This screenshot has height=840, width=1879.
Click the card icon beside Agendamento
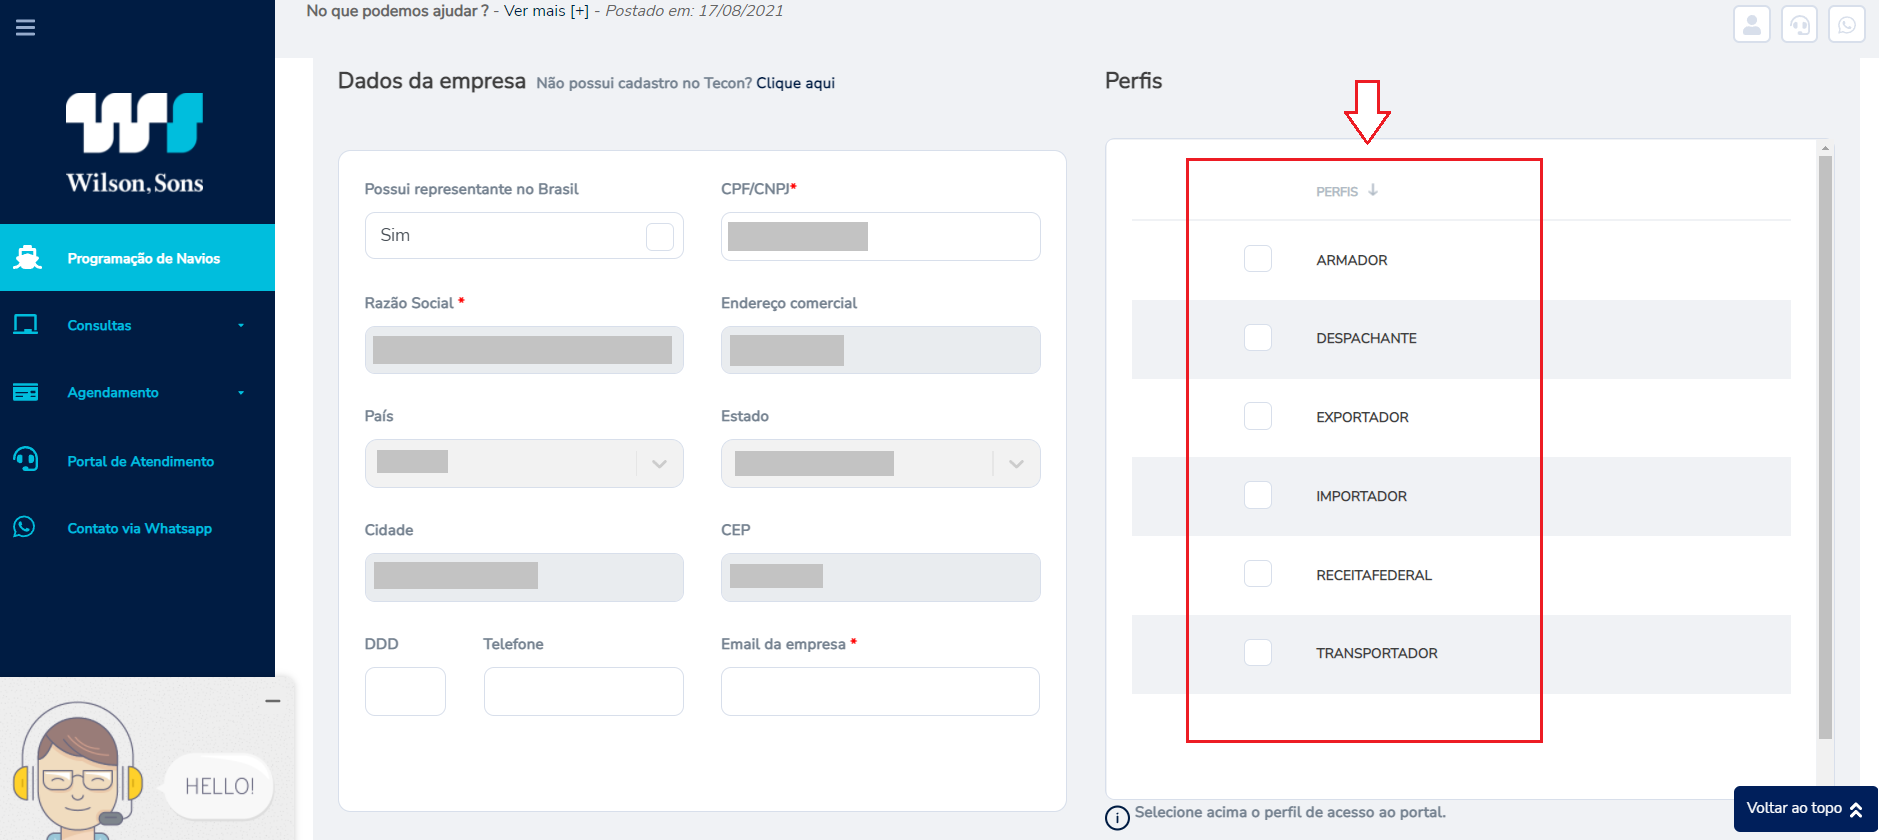(26, 392)
